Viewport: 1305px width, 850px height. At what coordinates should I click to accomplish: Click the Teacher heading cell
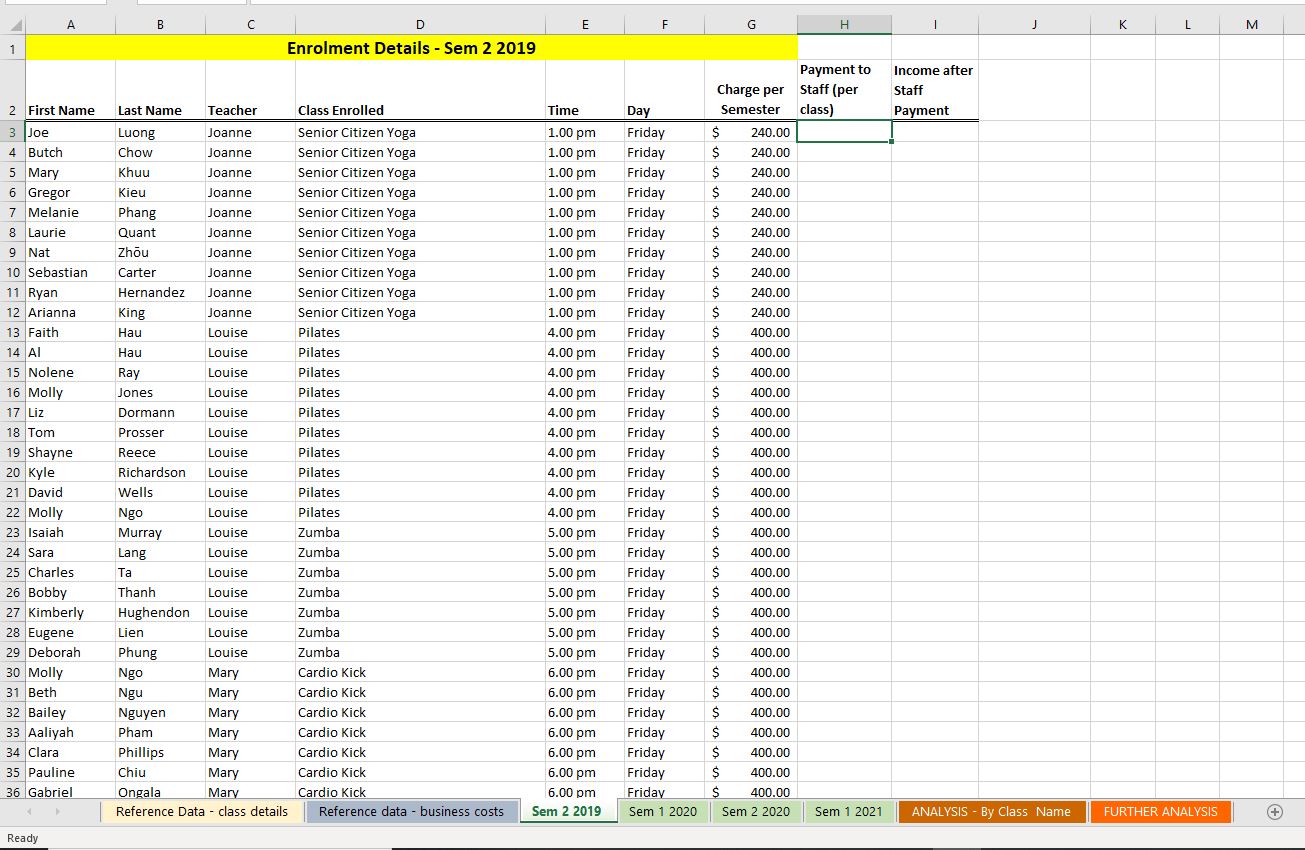[x=250, y=91]
